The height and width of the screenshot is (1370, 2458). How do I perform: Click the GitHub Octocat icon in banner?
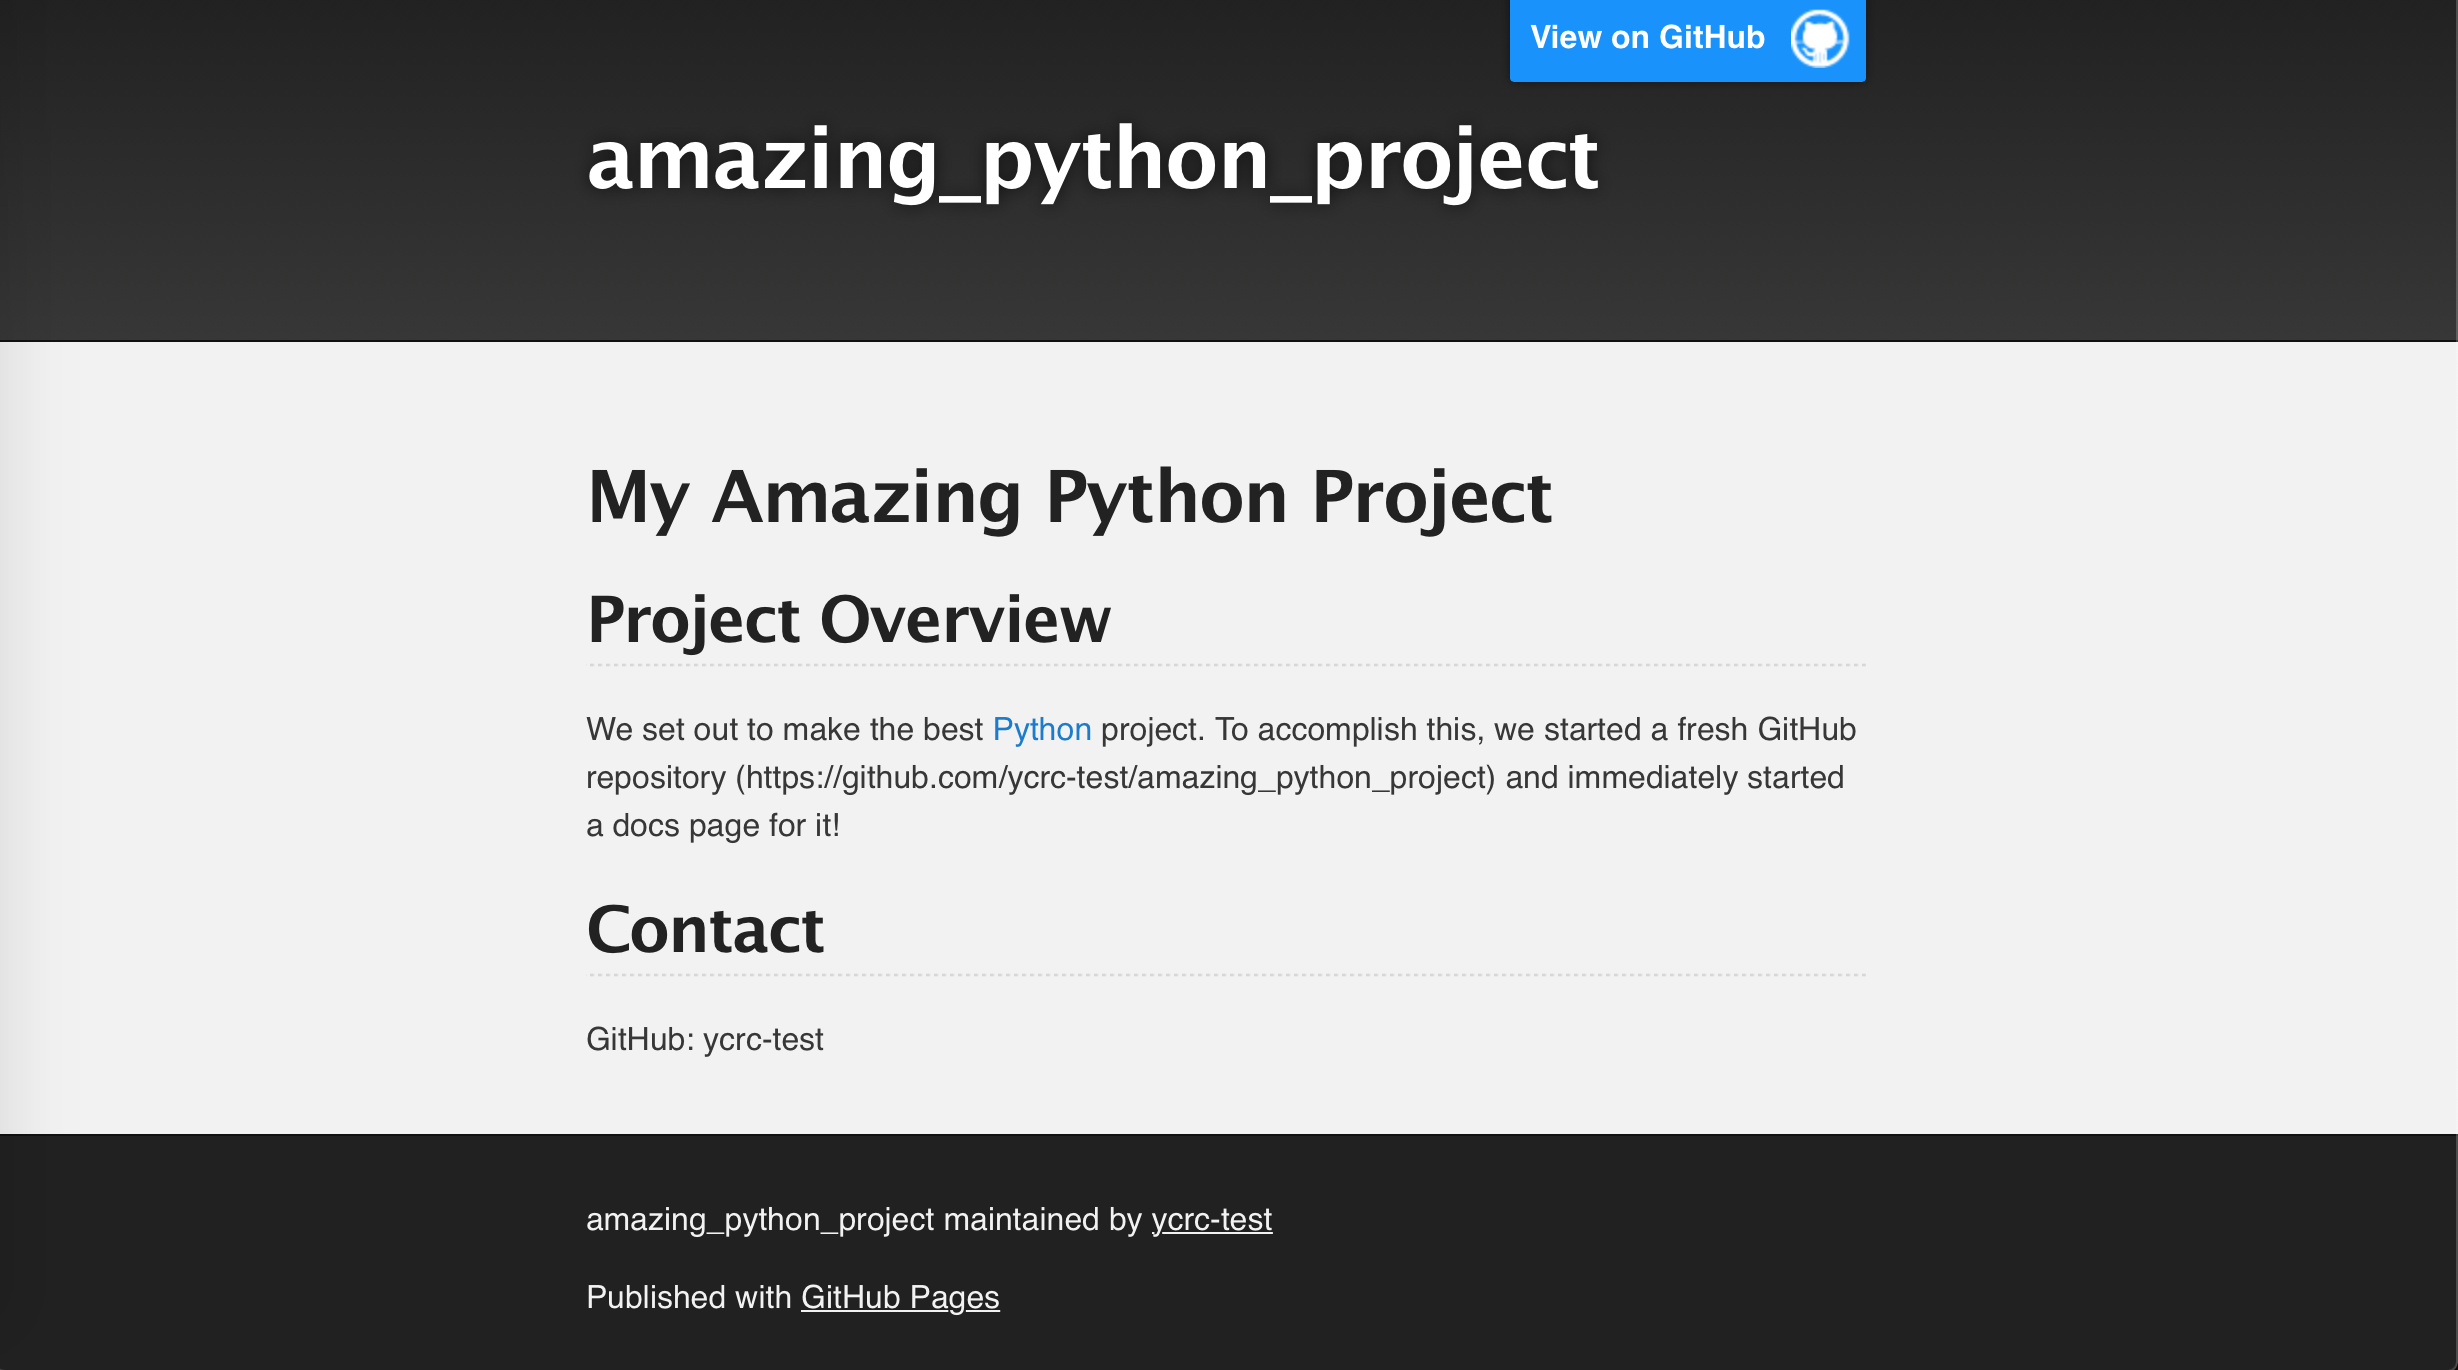[x=1819, y=39]
